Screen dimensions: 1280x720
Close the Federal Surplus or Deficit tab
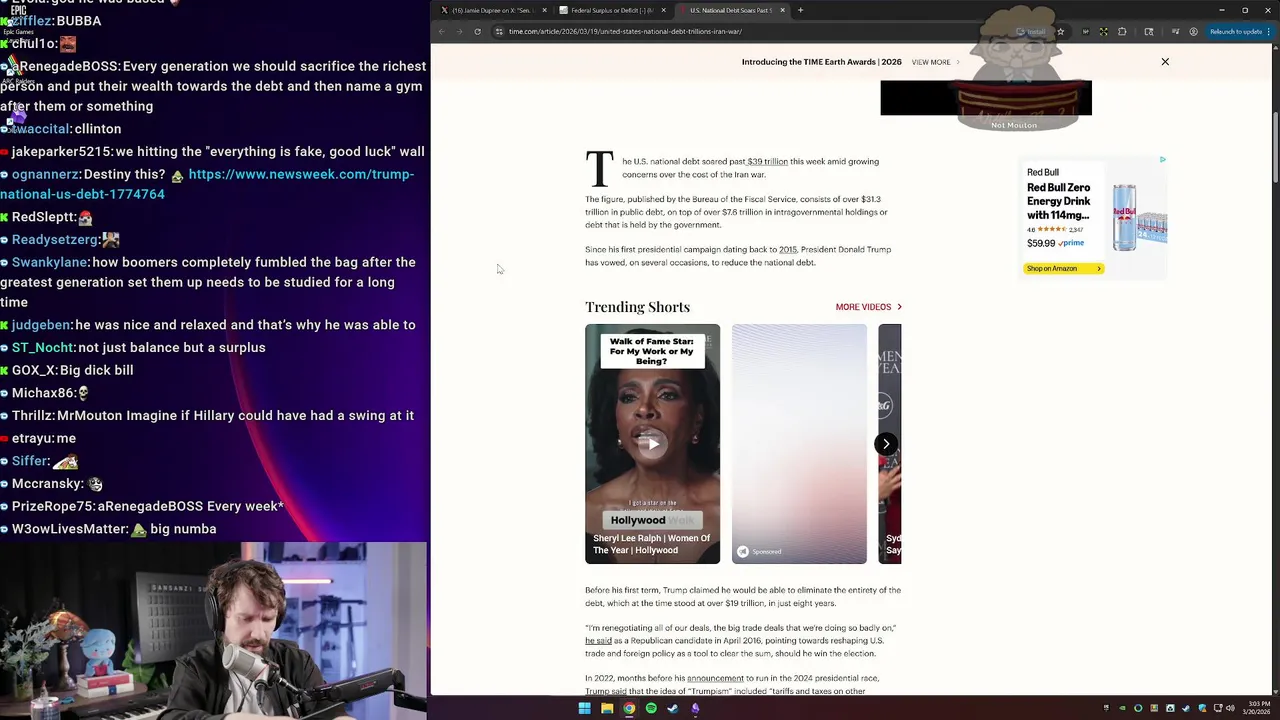click(663, 10)
